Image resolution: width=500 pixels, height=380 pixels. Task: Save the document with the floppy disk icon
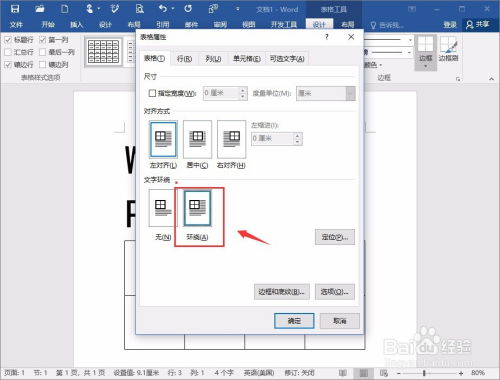pyautogui.click(x=15, y=9)
